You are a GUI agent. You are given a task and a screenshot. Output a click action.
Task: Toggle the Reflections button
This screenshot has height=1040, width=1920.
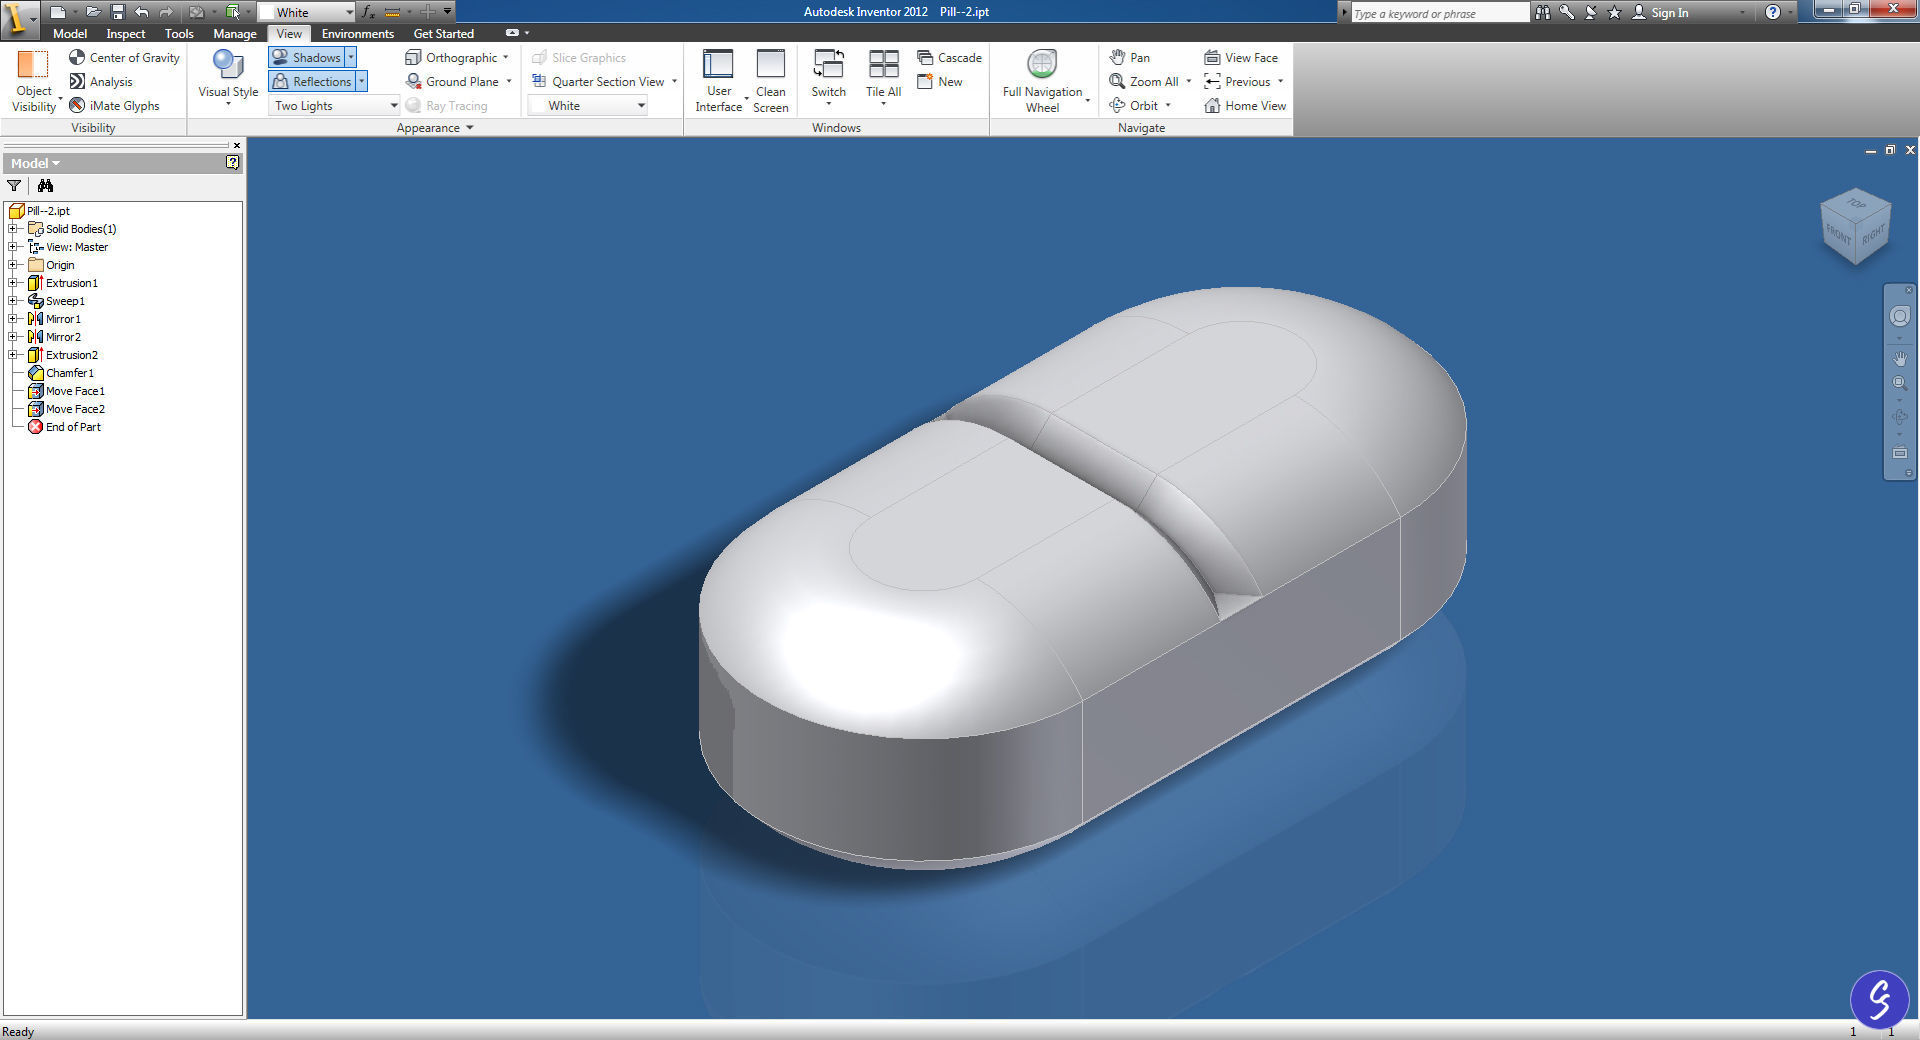click(x=312, y=82)
